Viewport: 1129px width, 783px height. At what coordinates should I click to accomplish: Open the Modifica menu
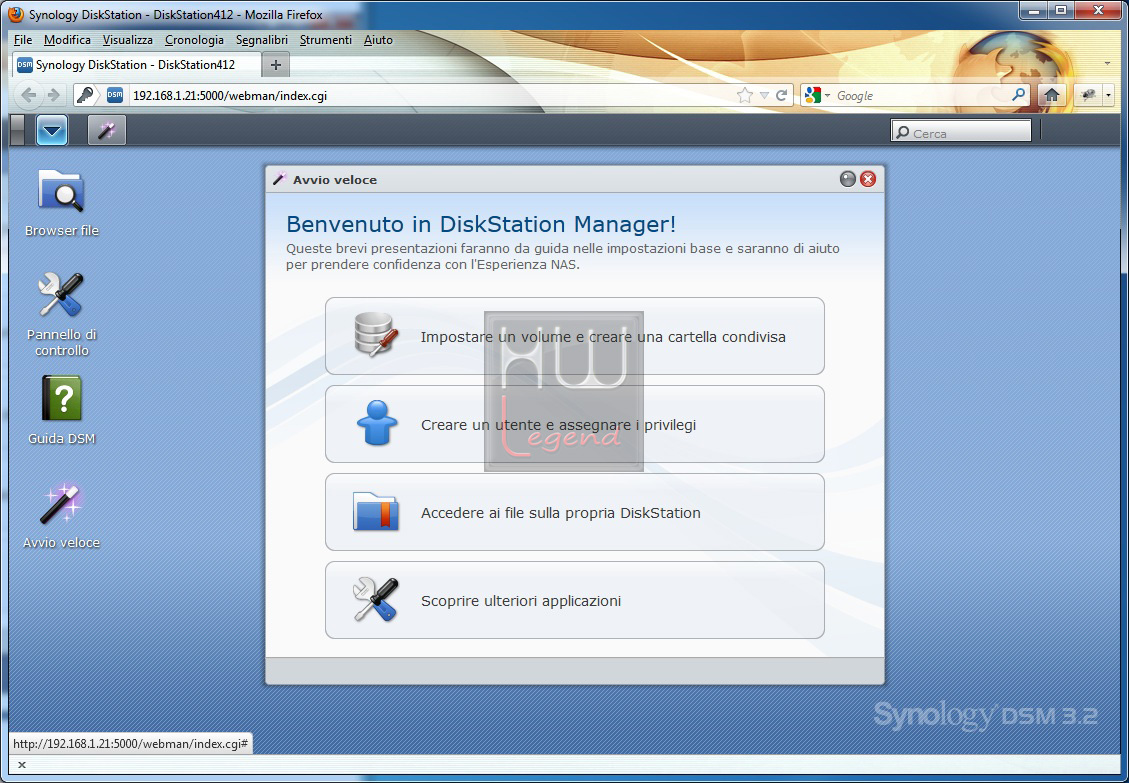tap(67, 40)
